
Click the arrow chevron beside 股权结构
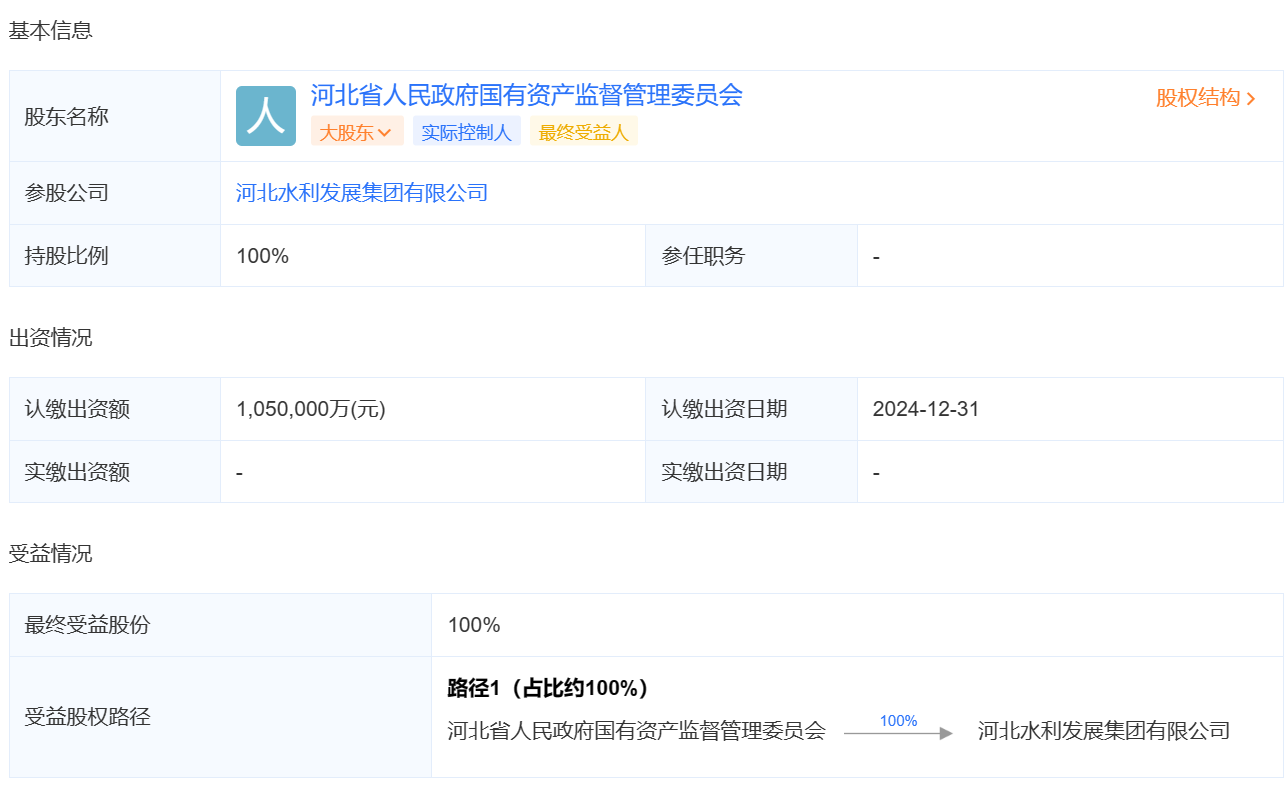coord(1251,99)
